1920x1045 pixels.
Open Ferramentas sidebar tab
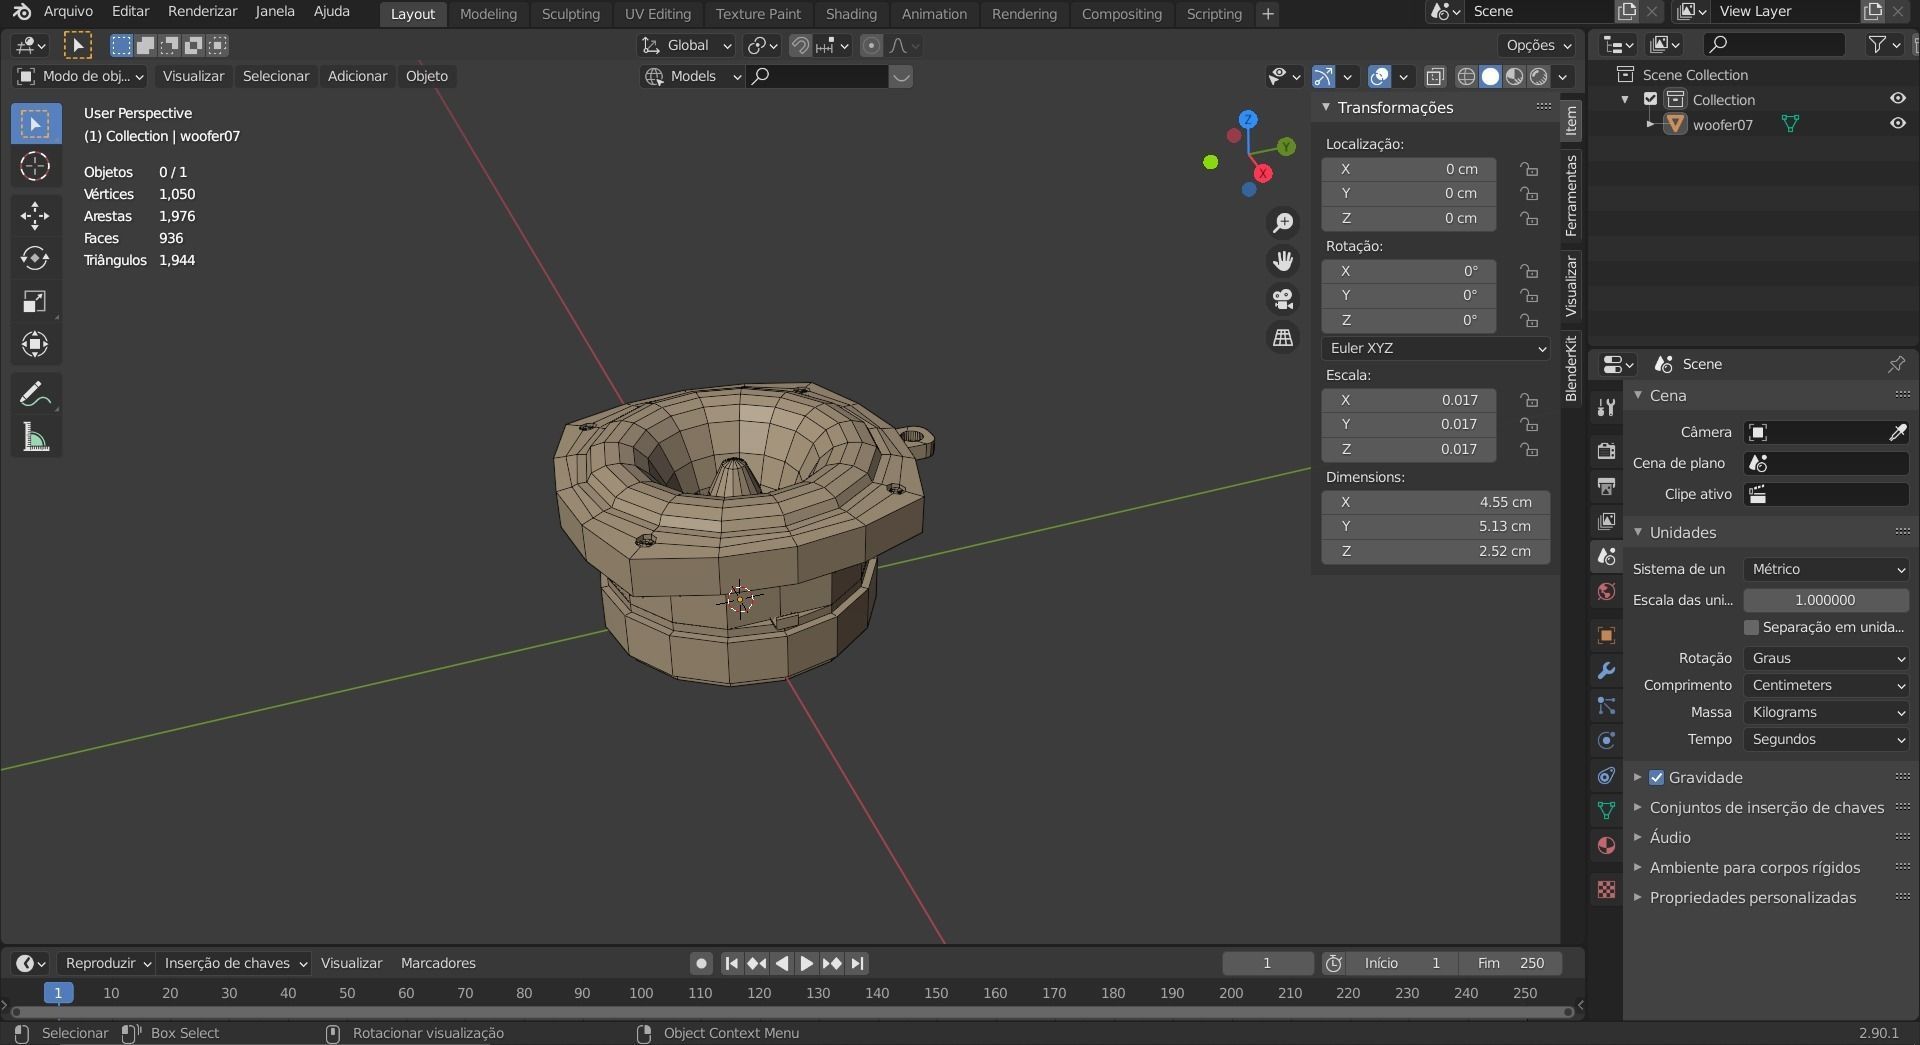pos(1571,195)
